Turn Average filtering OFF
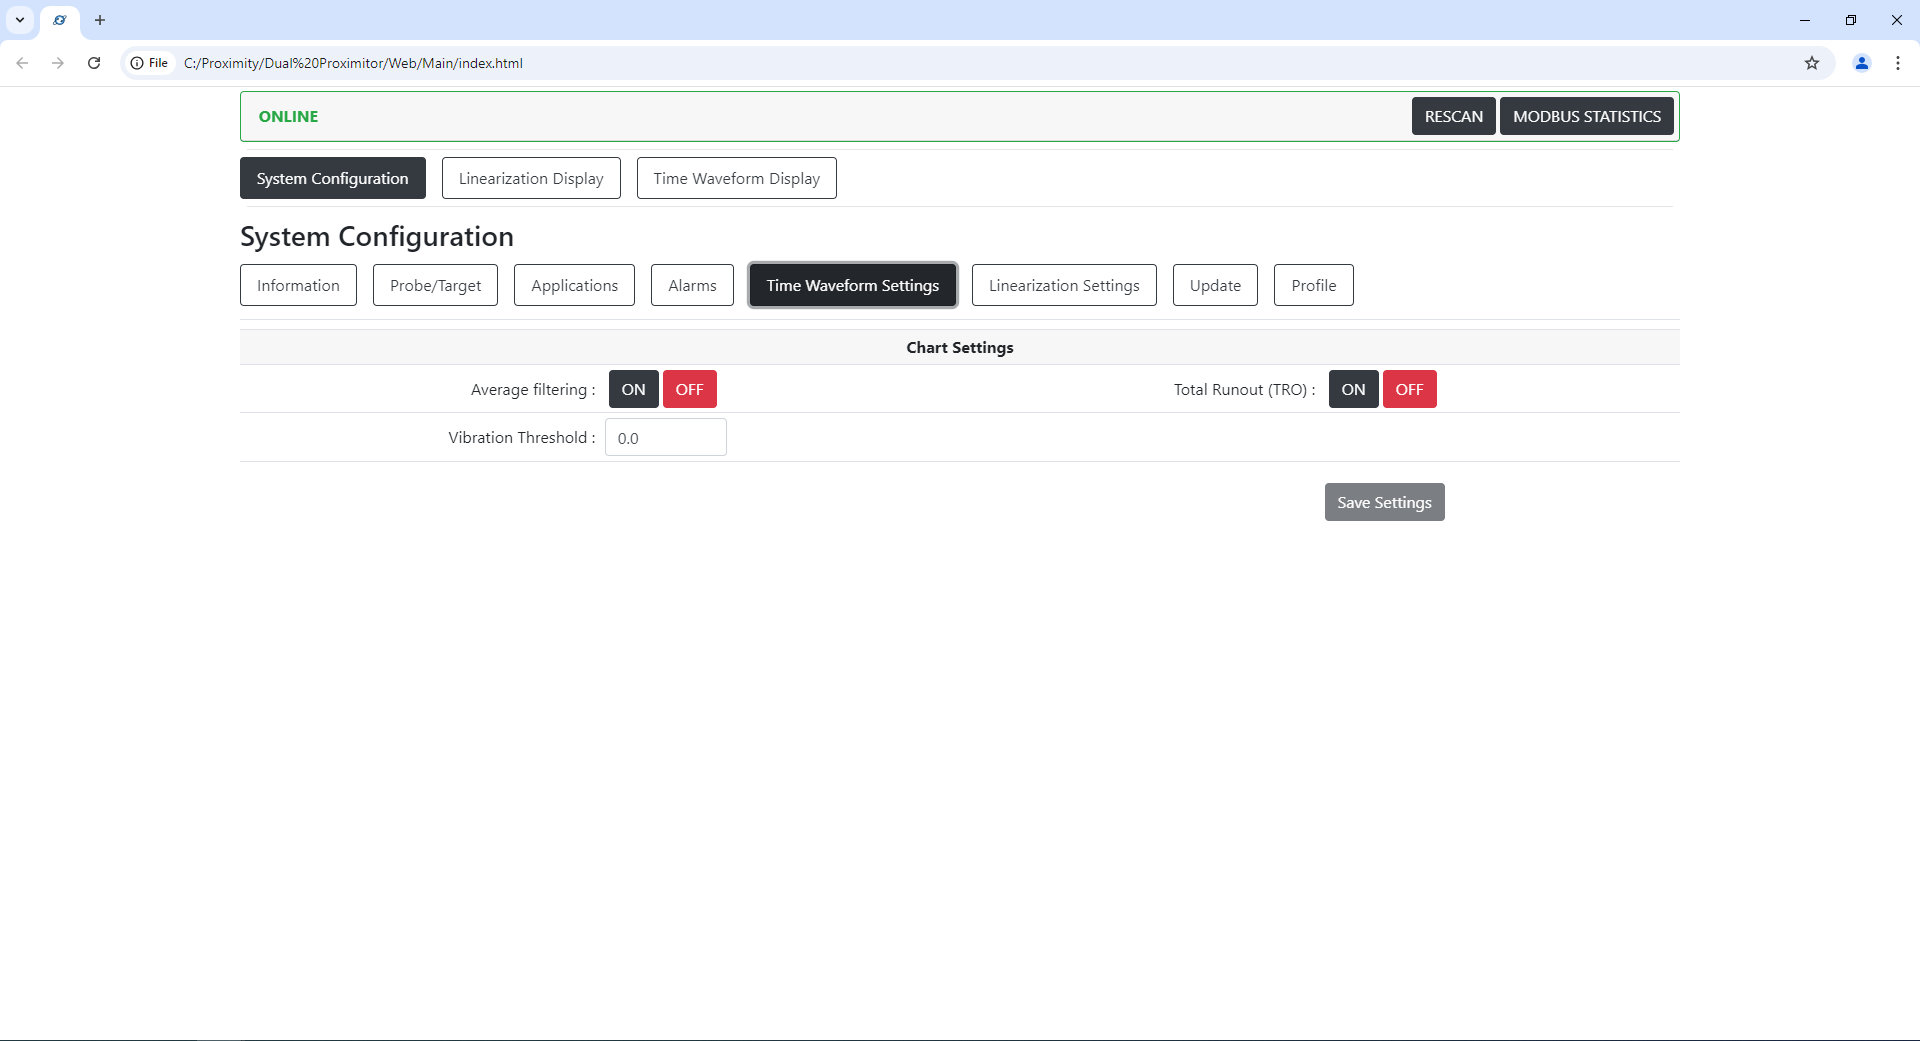 pos(690,389)
